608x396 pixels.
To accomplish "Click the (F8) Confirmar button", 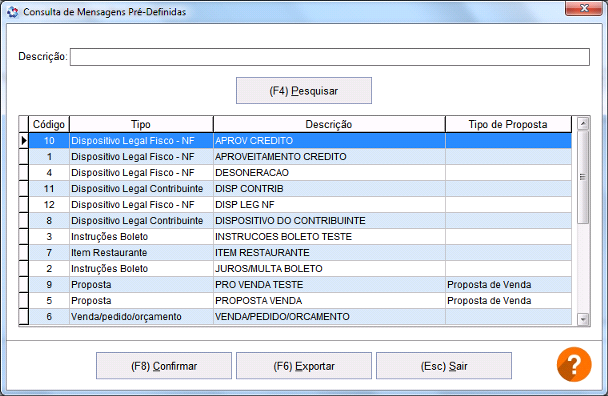I will (x=164, y=366).
